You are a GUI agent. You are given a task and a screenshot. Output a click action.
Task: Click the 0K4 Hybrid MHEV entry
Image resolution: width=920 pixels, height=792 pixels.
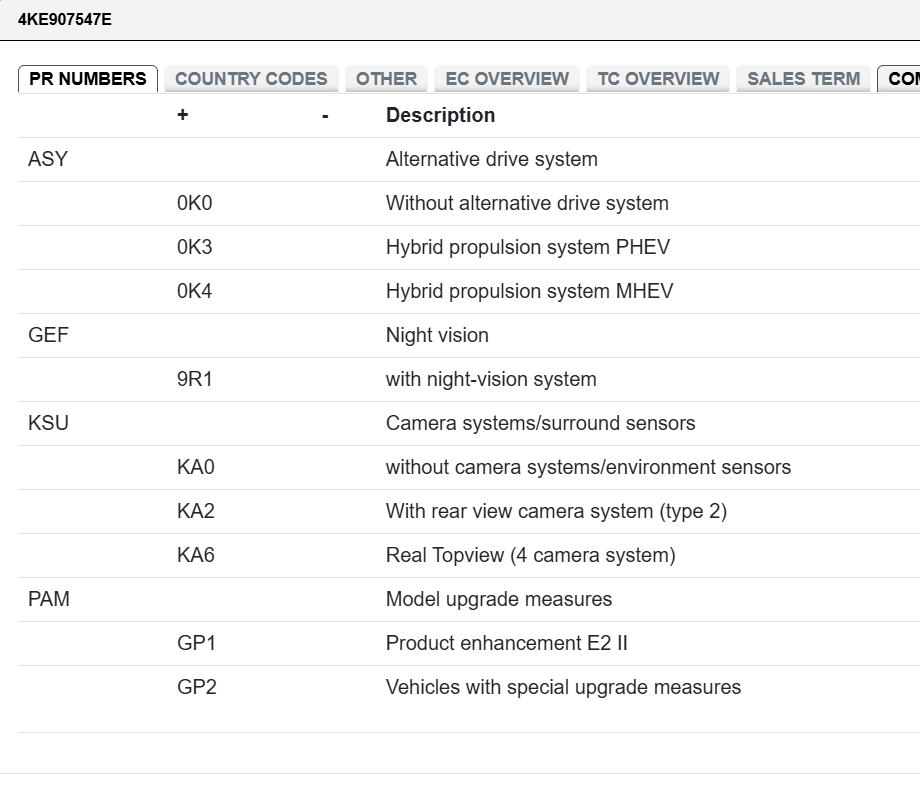coord(469,292)
